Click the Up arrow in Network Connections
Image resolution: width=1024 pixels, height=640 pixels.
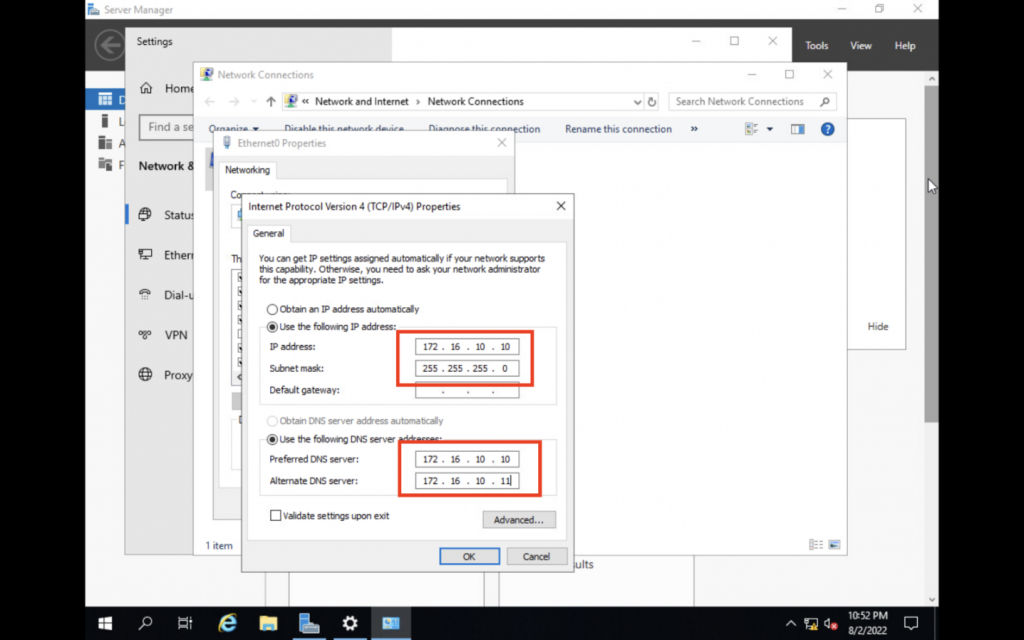coord(271,101)
